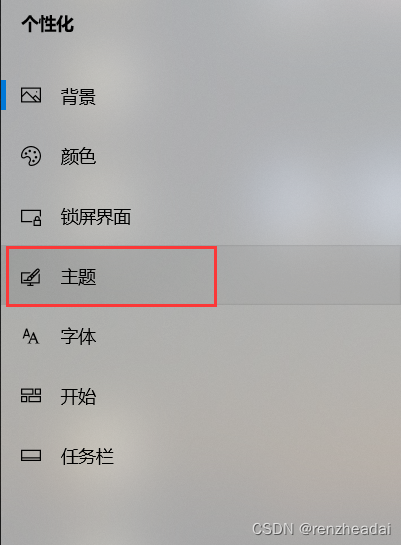Click the 个性化 heading text
Viewport: 406px width, 545px height.
[48, 24]
